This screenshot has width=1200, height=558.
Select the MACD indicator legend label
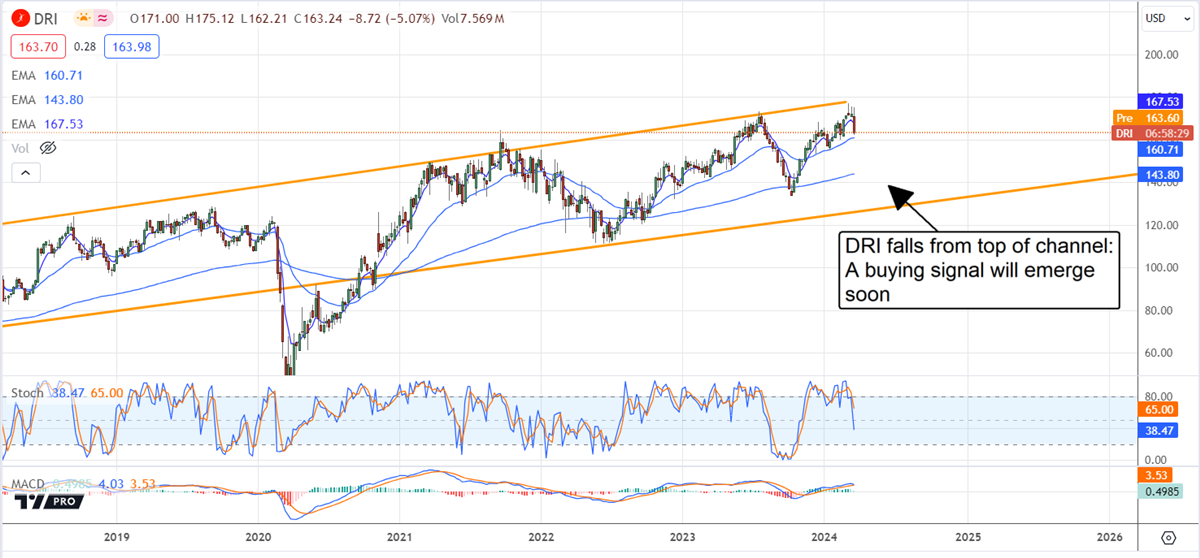tap(29, 485)
